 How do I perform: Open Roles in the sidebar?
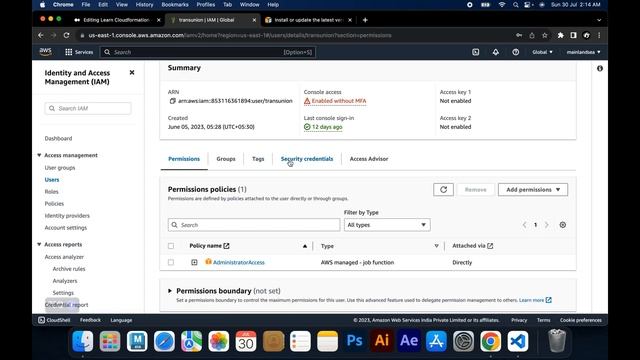(51, 191)
